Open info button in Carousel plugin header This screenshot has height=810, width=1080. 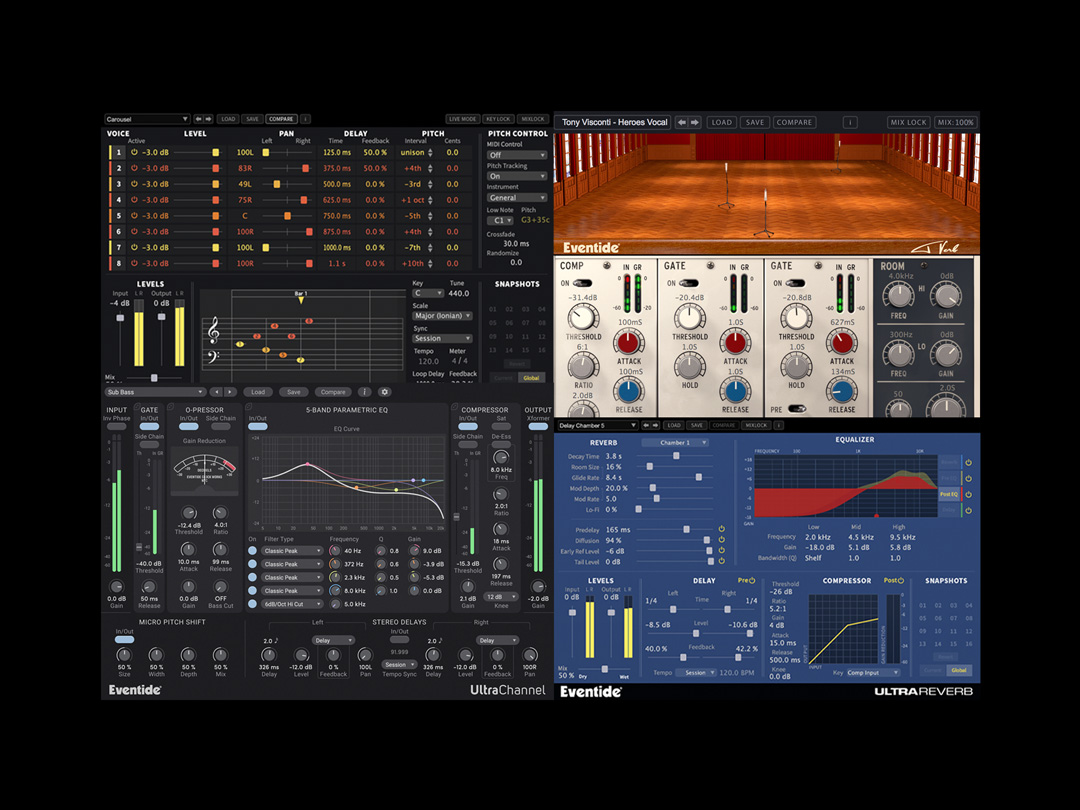coord(305,119)
